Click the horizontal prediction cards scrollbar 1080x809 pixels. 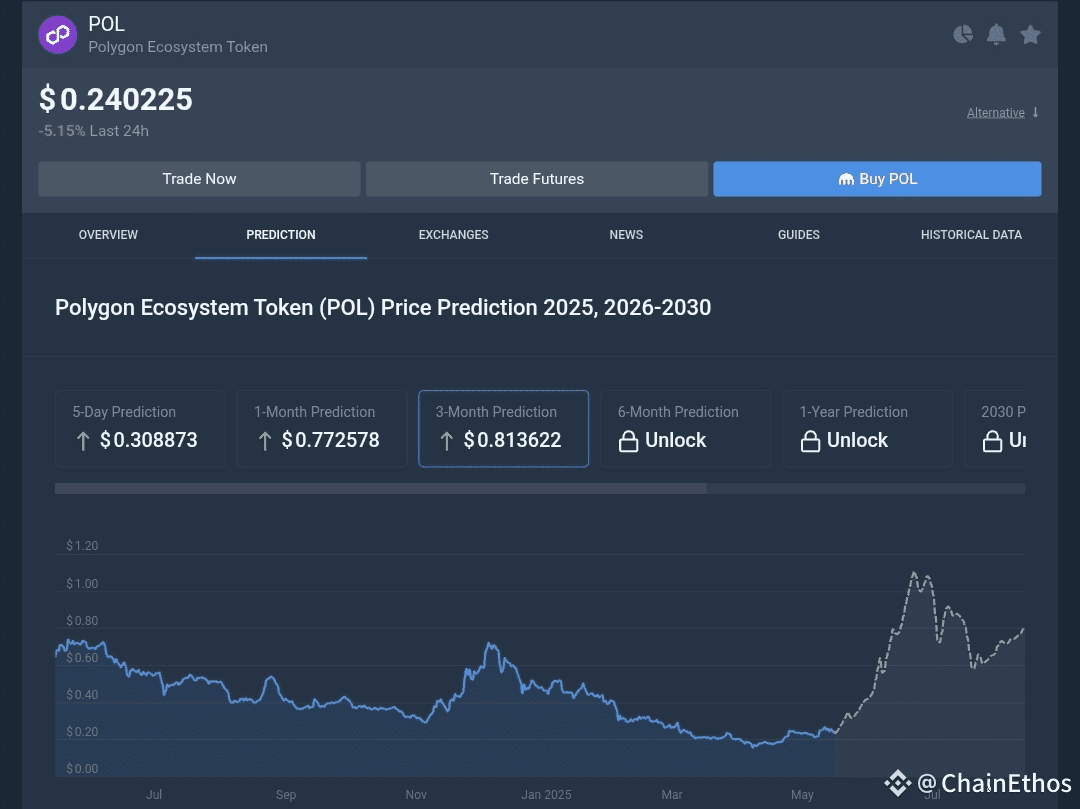[x=380, y=488]
